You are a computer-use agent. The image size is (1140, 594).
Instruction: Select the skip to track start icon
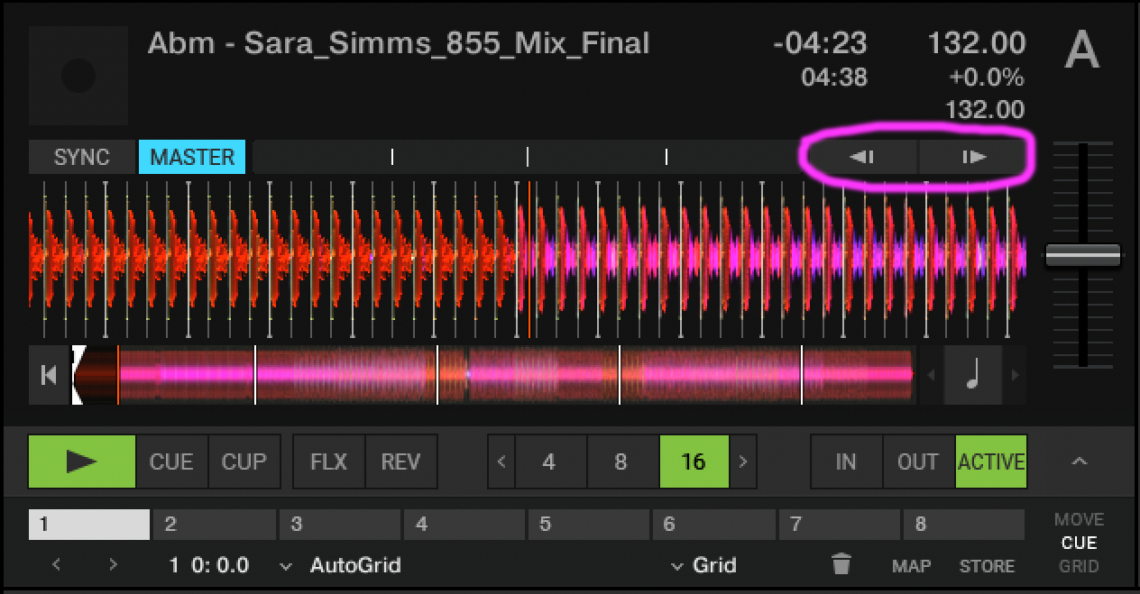pos(47,375)
